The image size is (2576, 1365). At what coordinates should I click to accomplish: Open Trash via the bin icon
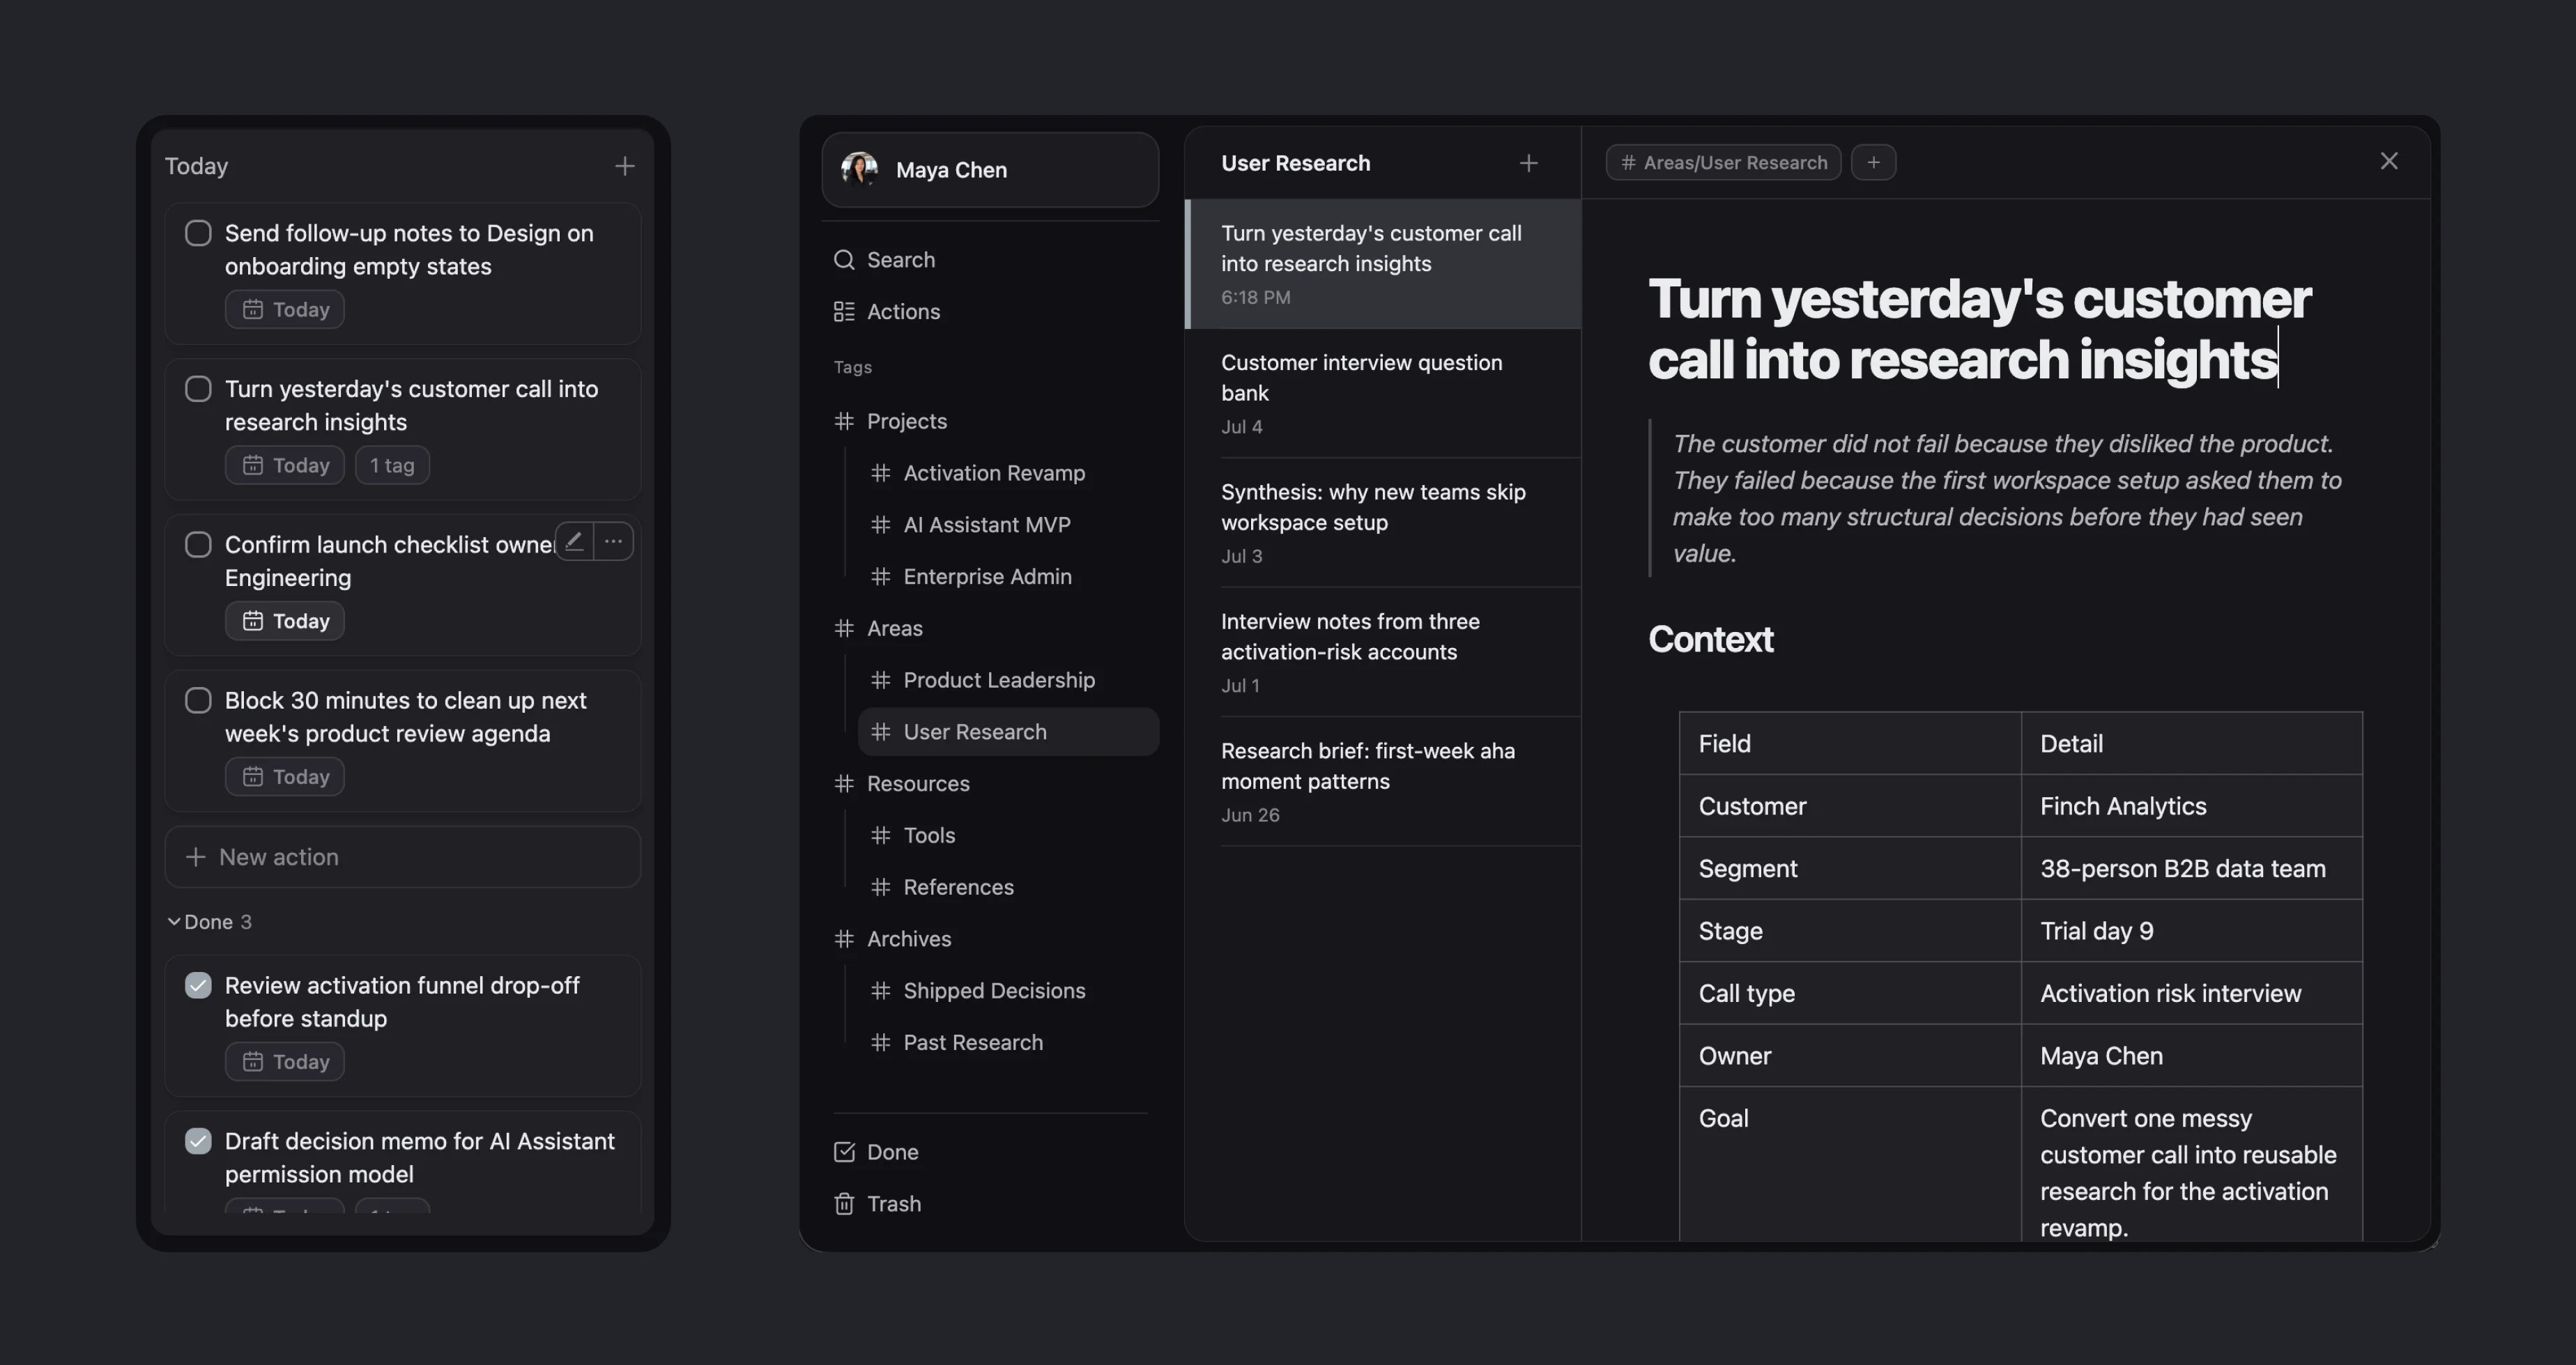click(844, 1204)
